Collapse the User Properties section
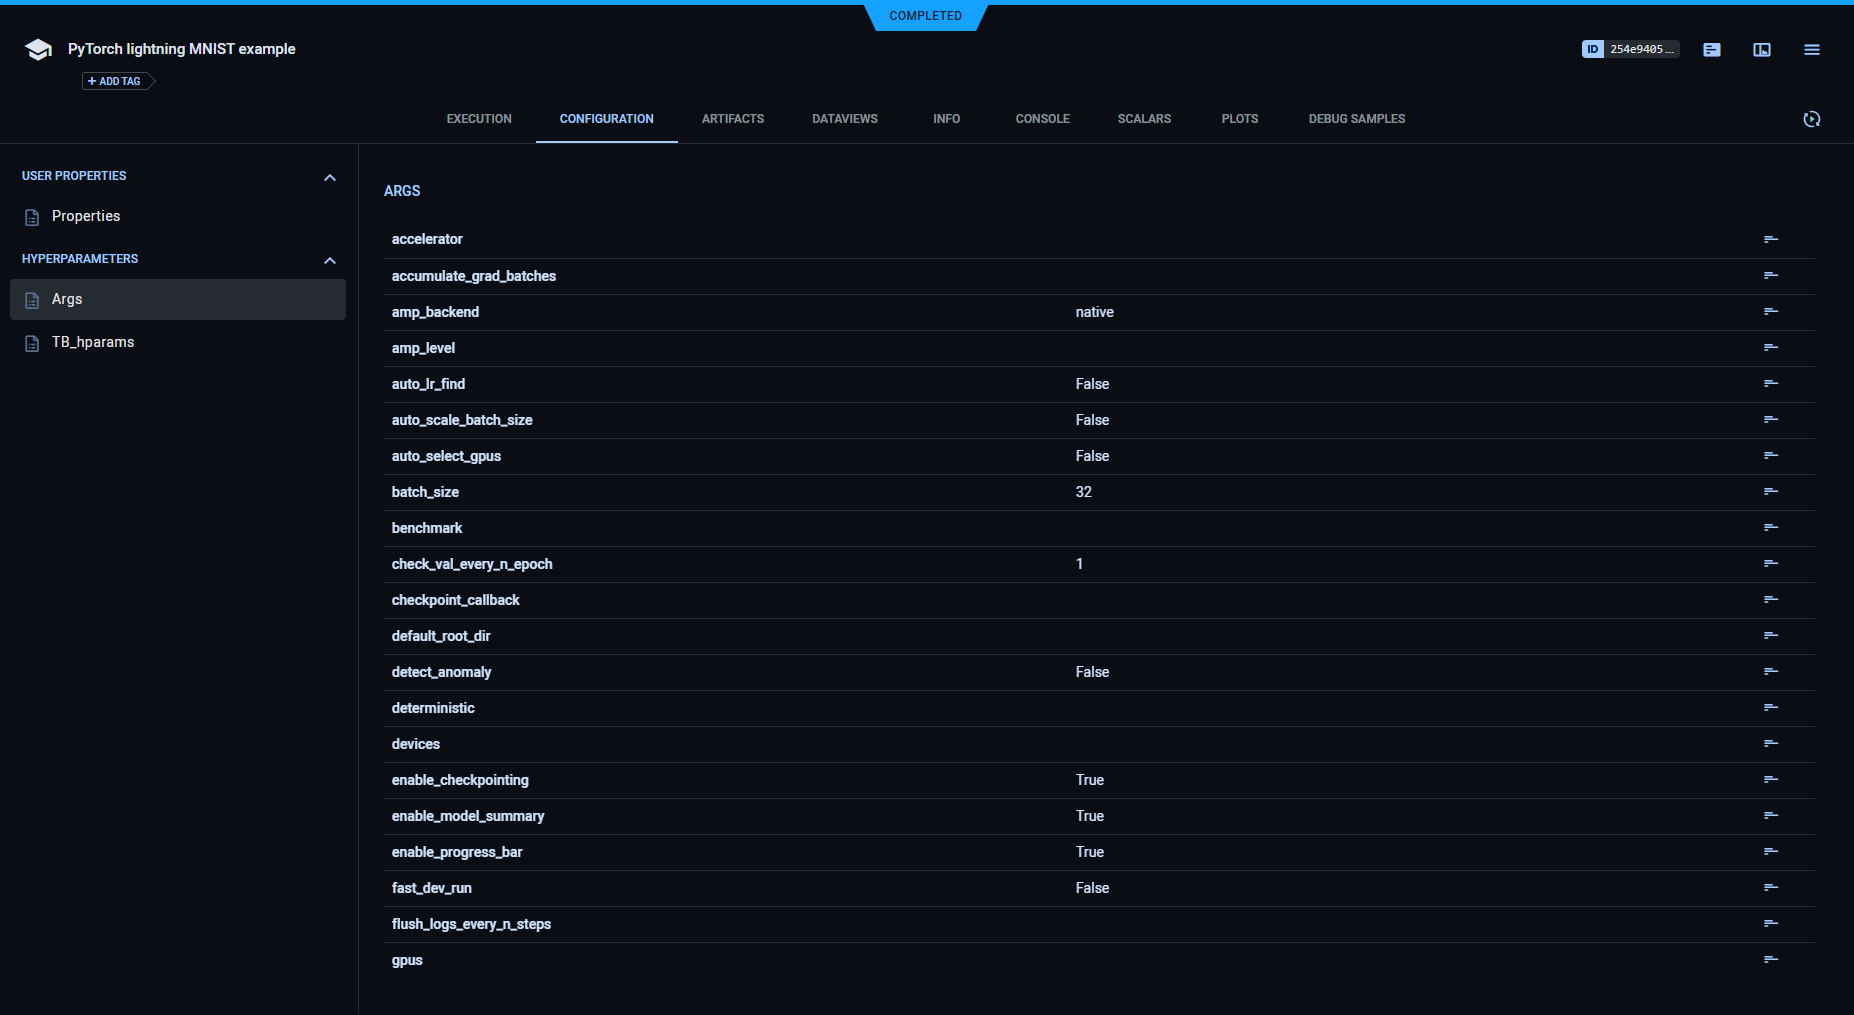The image size is (1854, 1015). point(329,177)
